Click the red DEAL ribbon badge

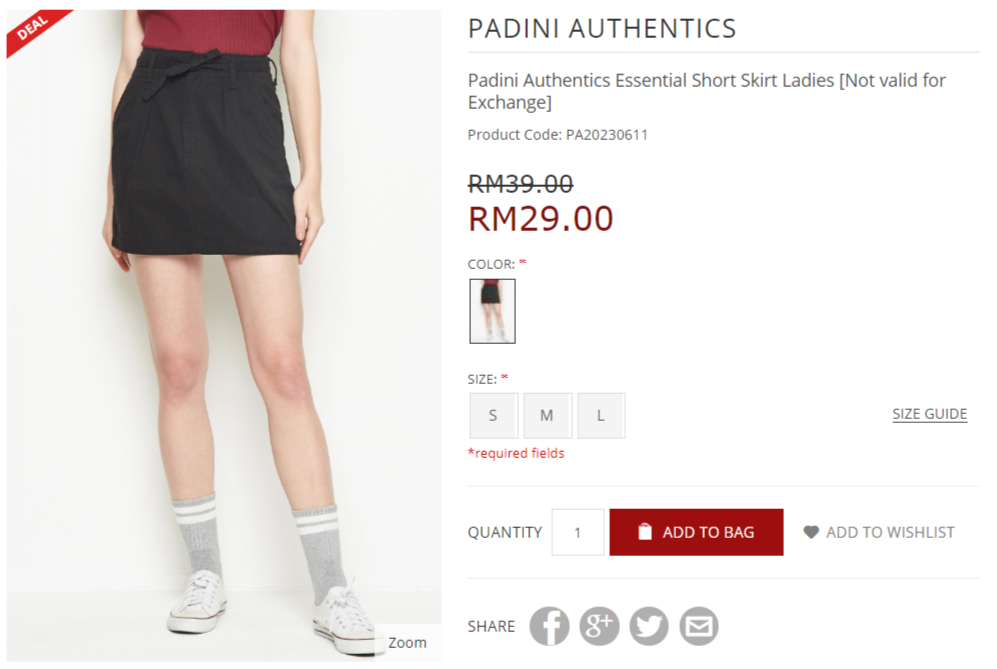[x=36, y=31]
